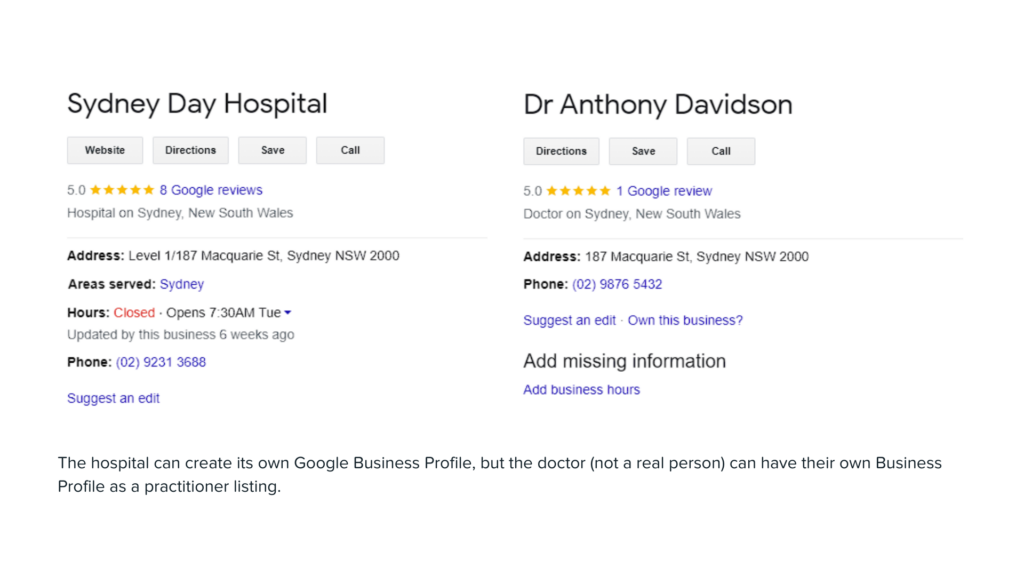This screenshot has width=1024, height=576.
Task: Click Add business hours link
Action: pyautogui.click(x=581, y=389)
